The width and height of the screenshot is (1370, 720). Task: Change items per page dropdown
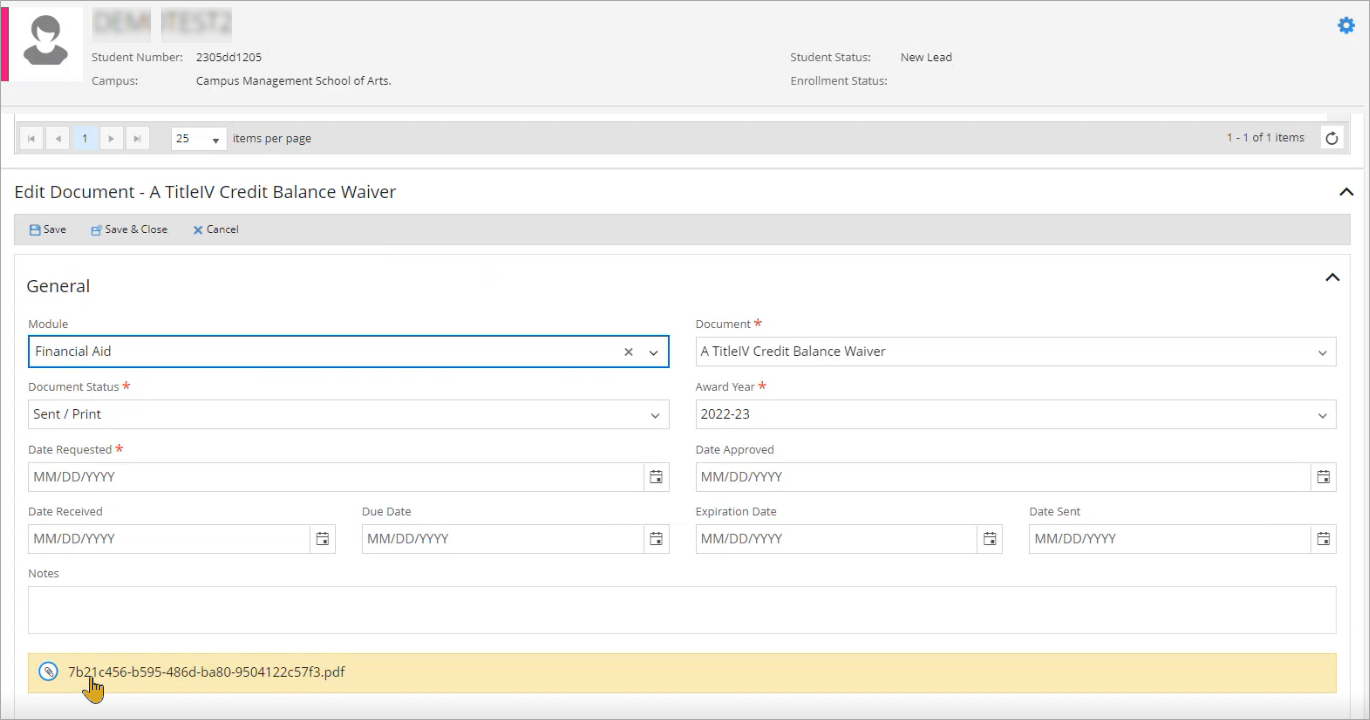199,139
